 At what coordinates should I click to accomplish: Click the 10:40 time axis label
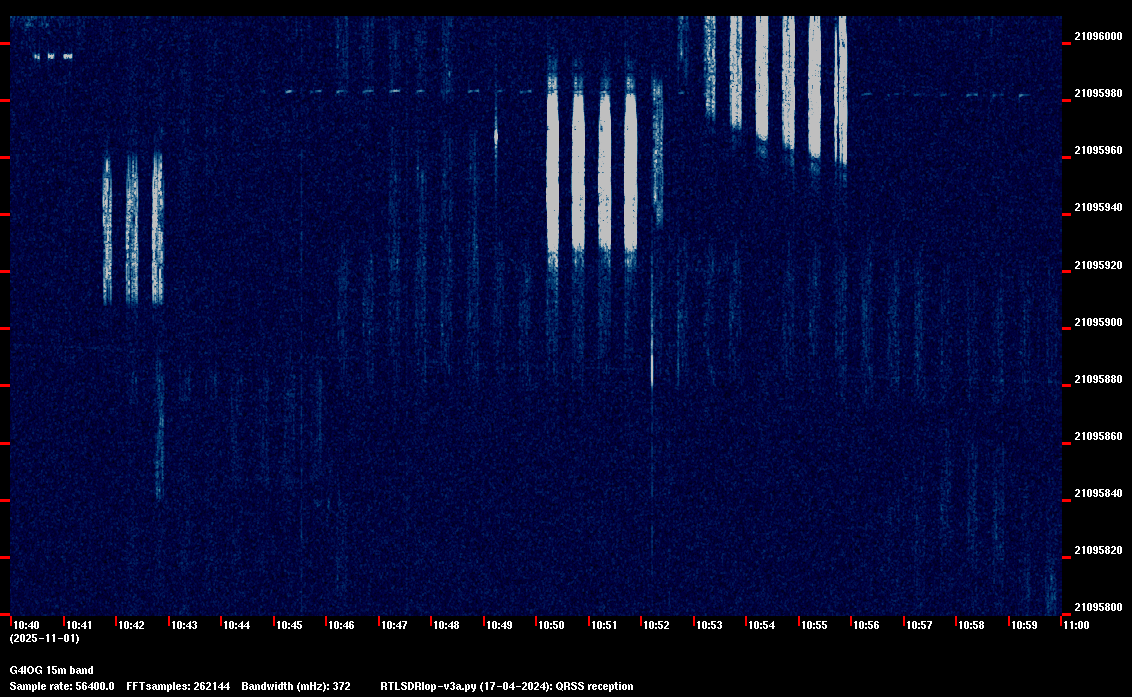27,625
